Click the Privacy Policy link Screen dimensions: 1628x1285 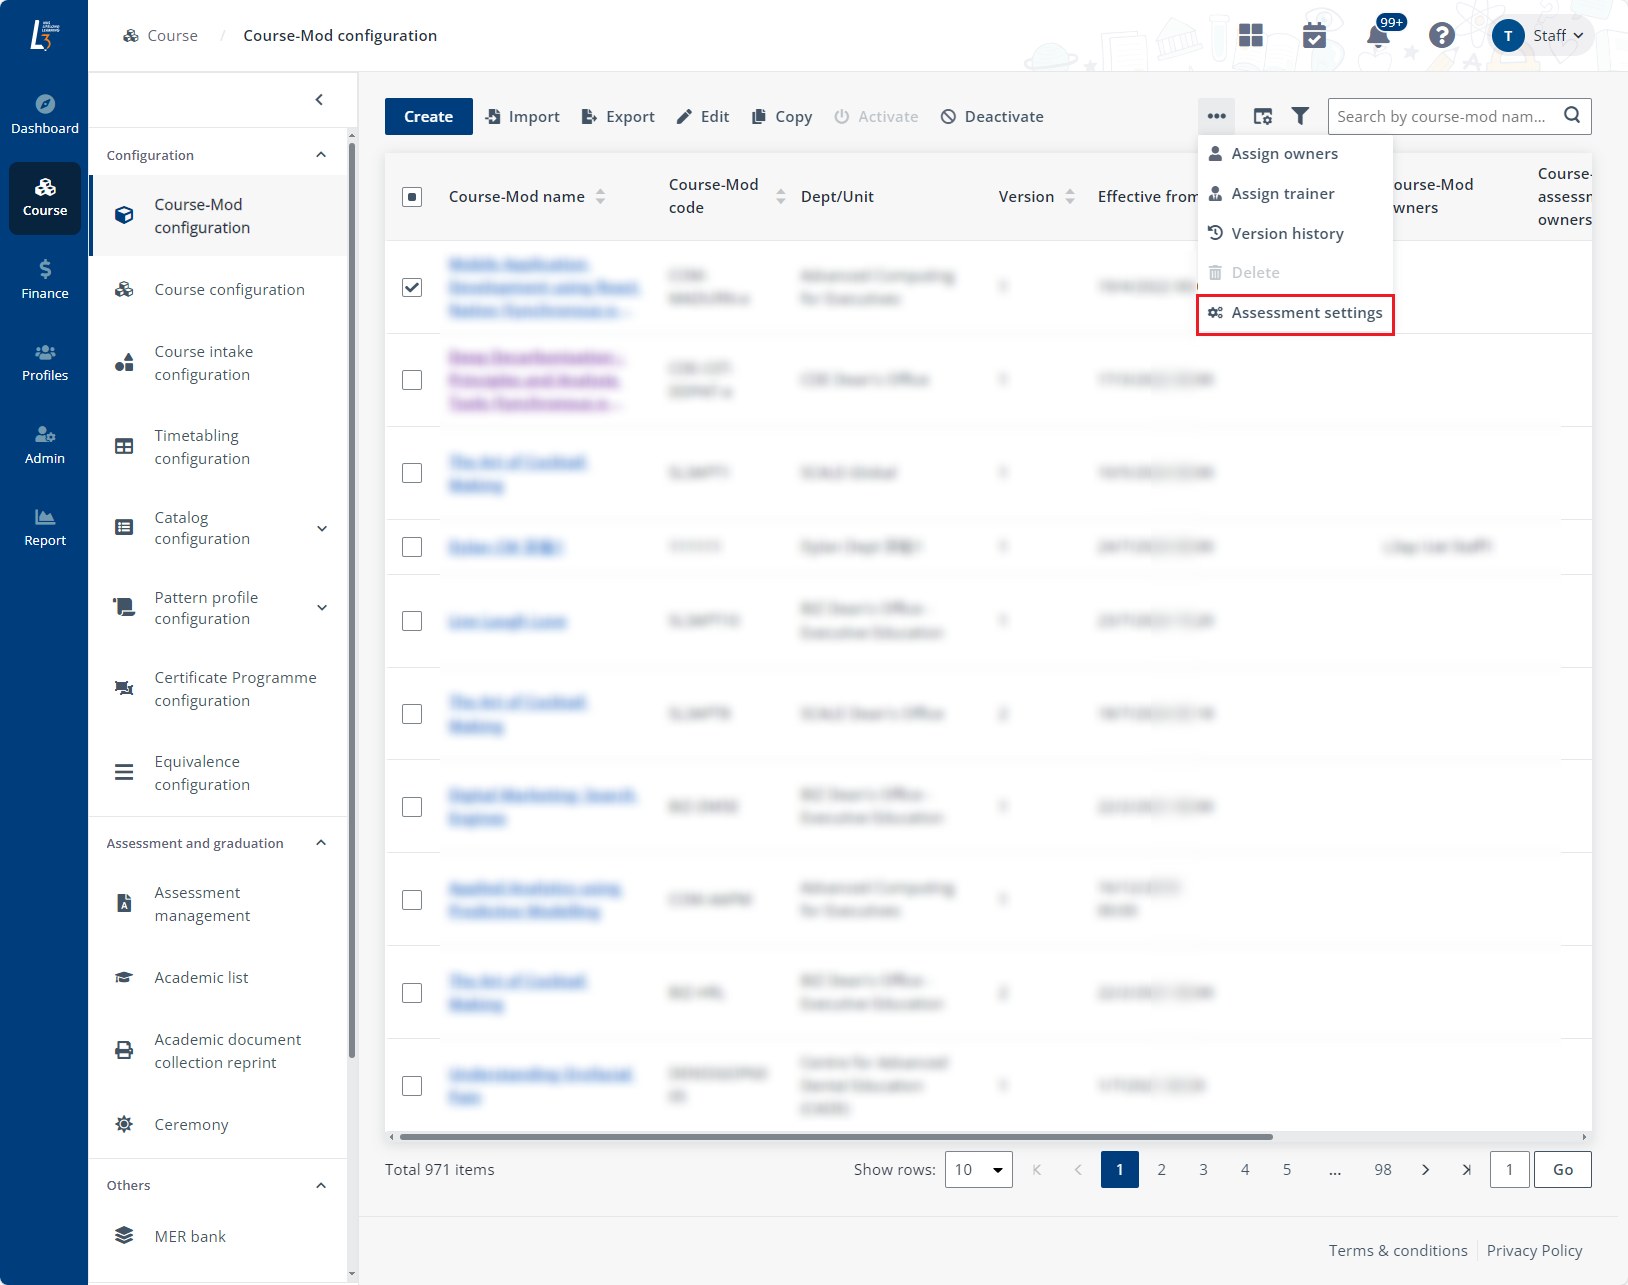pyautogui.click(x=1534, y=1251)
